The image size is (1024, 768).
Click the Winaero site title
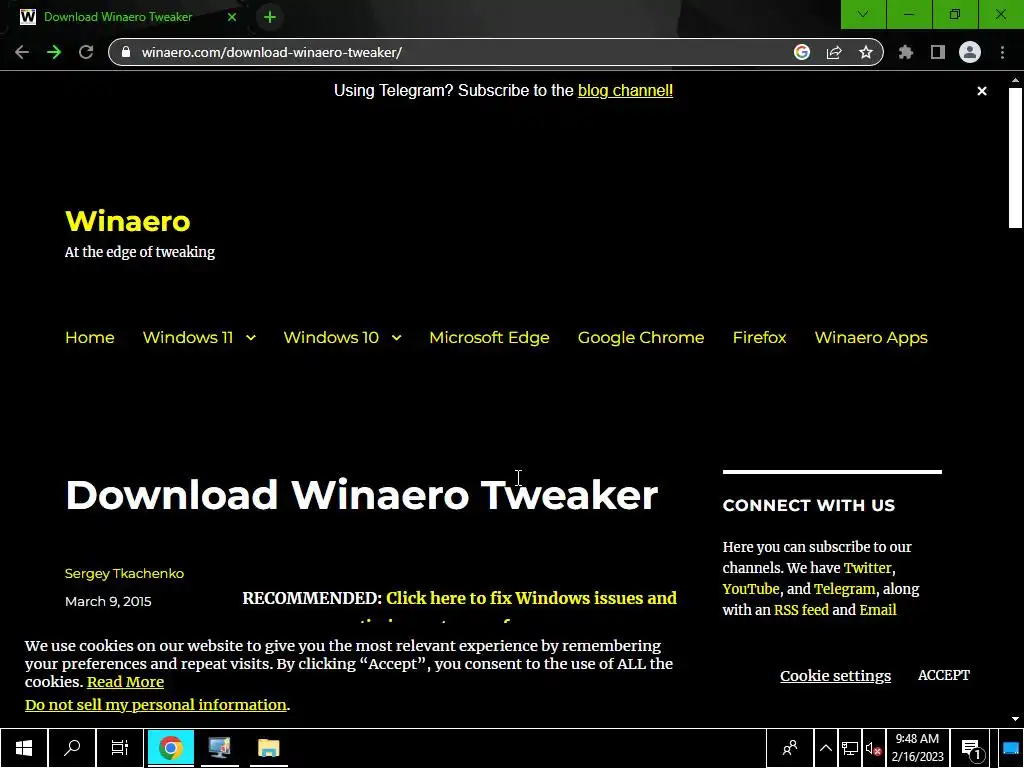[x=128, y=221]
